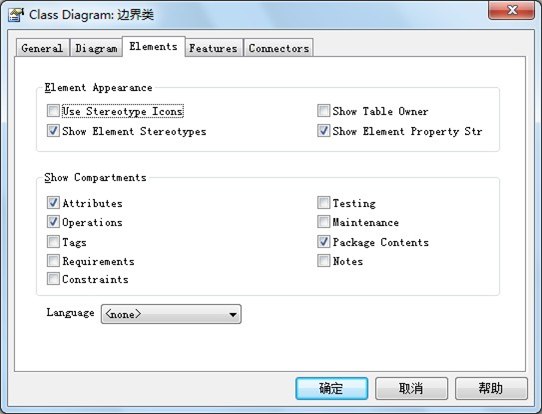Enable the Constraints compartment
This screenshot has height=414, width=542.
pyautogui.click(x=53, y=279)
